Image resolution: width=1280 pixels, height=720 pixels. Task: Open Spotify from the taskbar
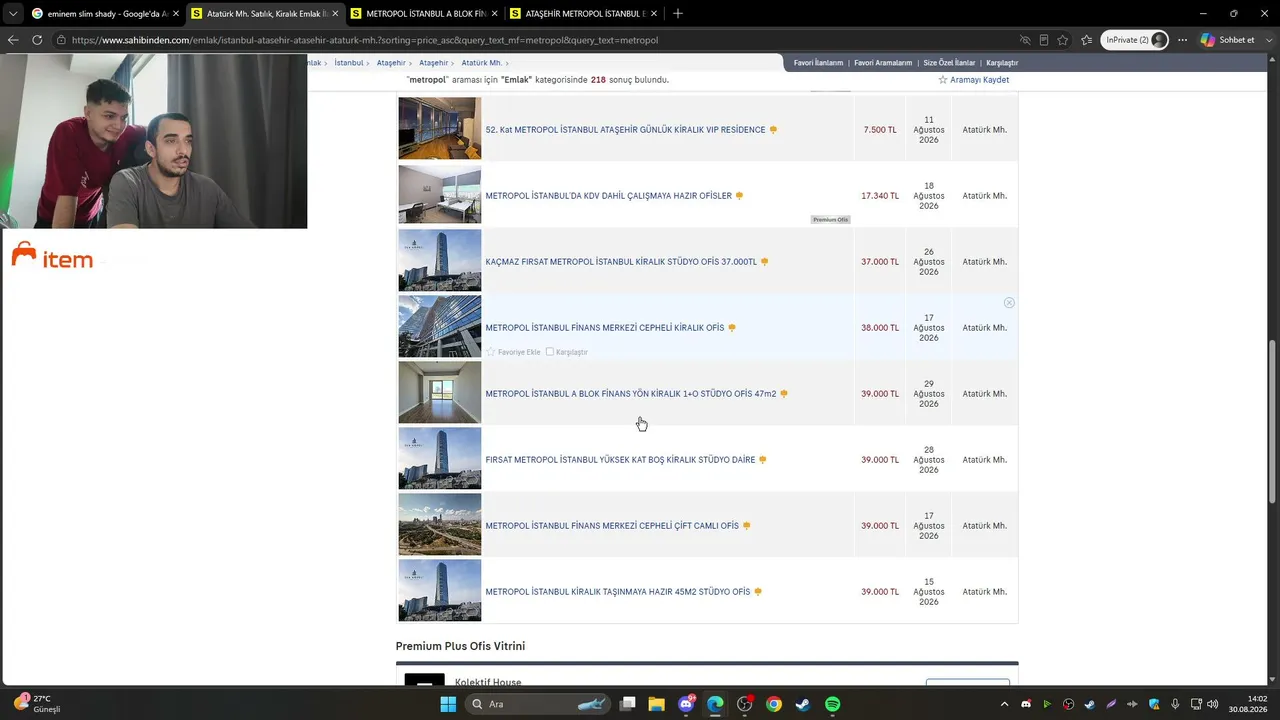click(832, 704)
